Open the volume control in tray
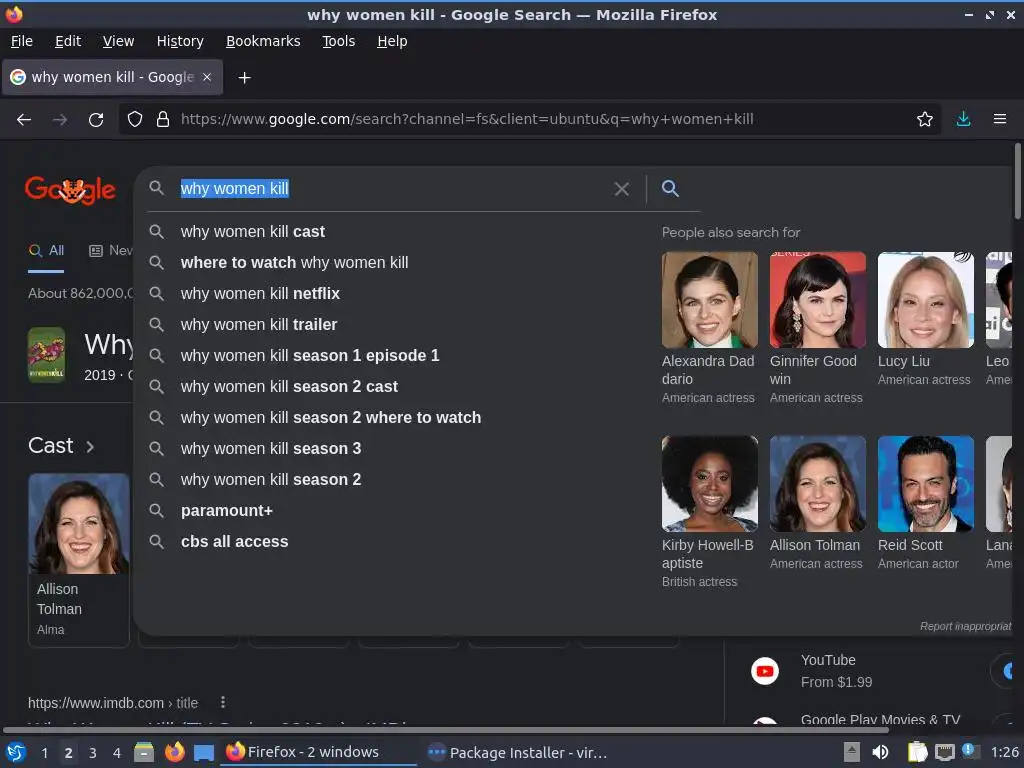 [880, 752]
